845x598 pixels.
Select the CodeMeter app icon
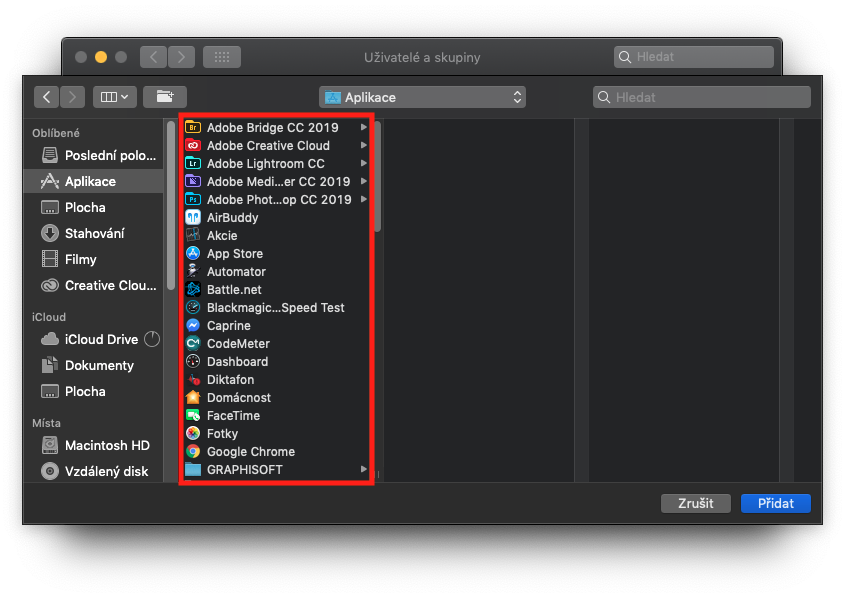tap(193, 344)
